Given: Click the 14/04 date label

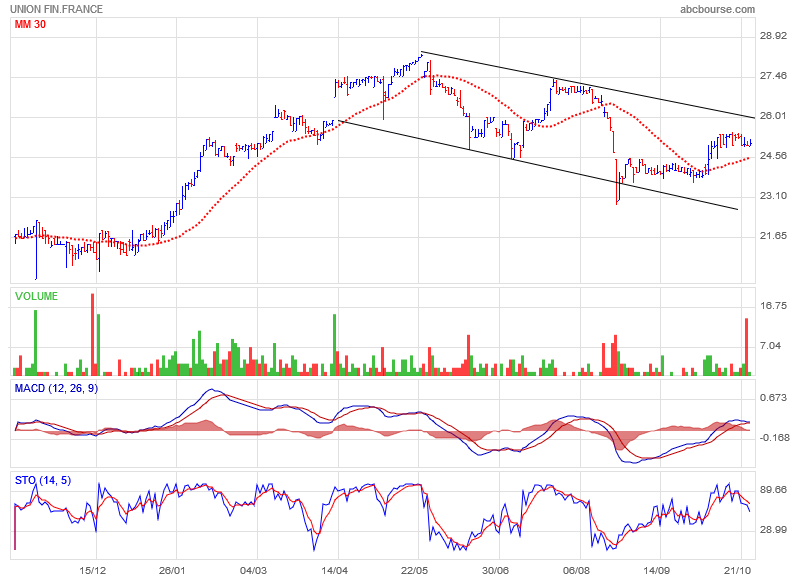Looking at the screenshot, I should coord(334,570).
